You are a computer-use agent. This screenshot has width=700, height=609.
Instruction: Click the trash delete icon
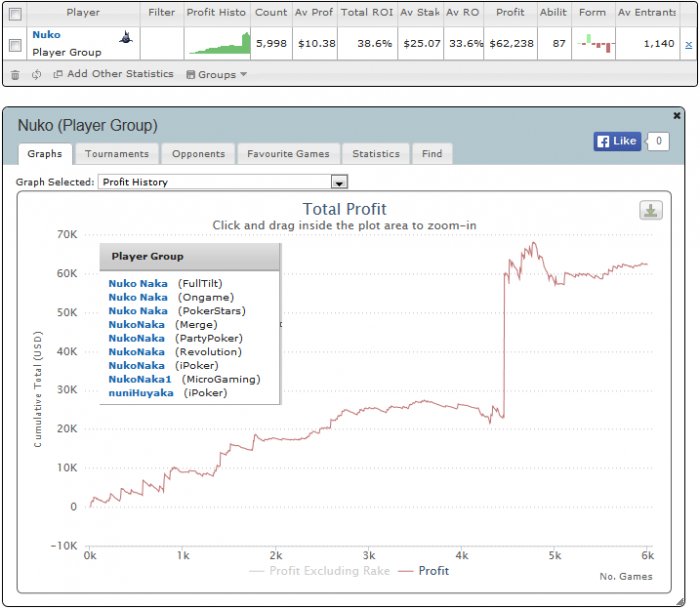click(x=15, y=75)
